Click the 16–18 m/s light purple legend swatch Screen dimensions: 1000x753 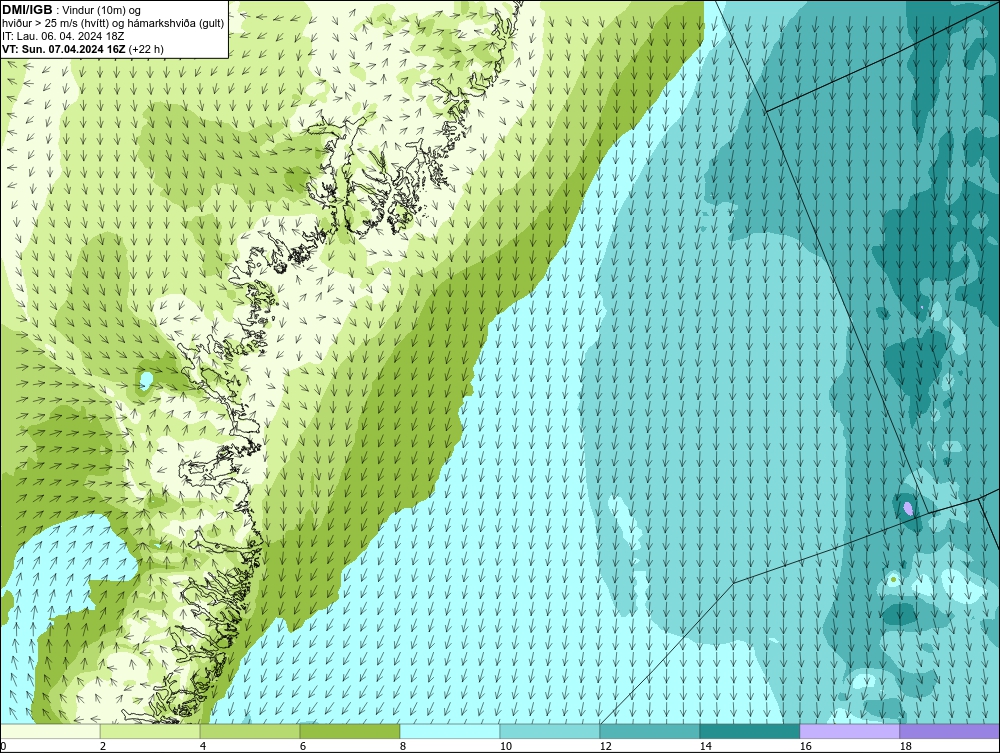click(x=849, y=731)
